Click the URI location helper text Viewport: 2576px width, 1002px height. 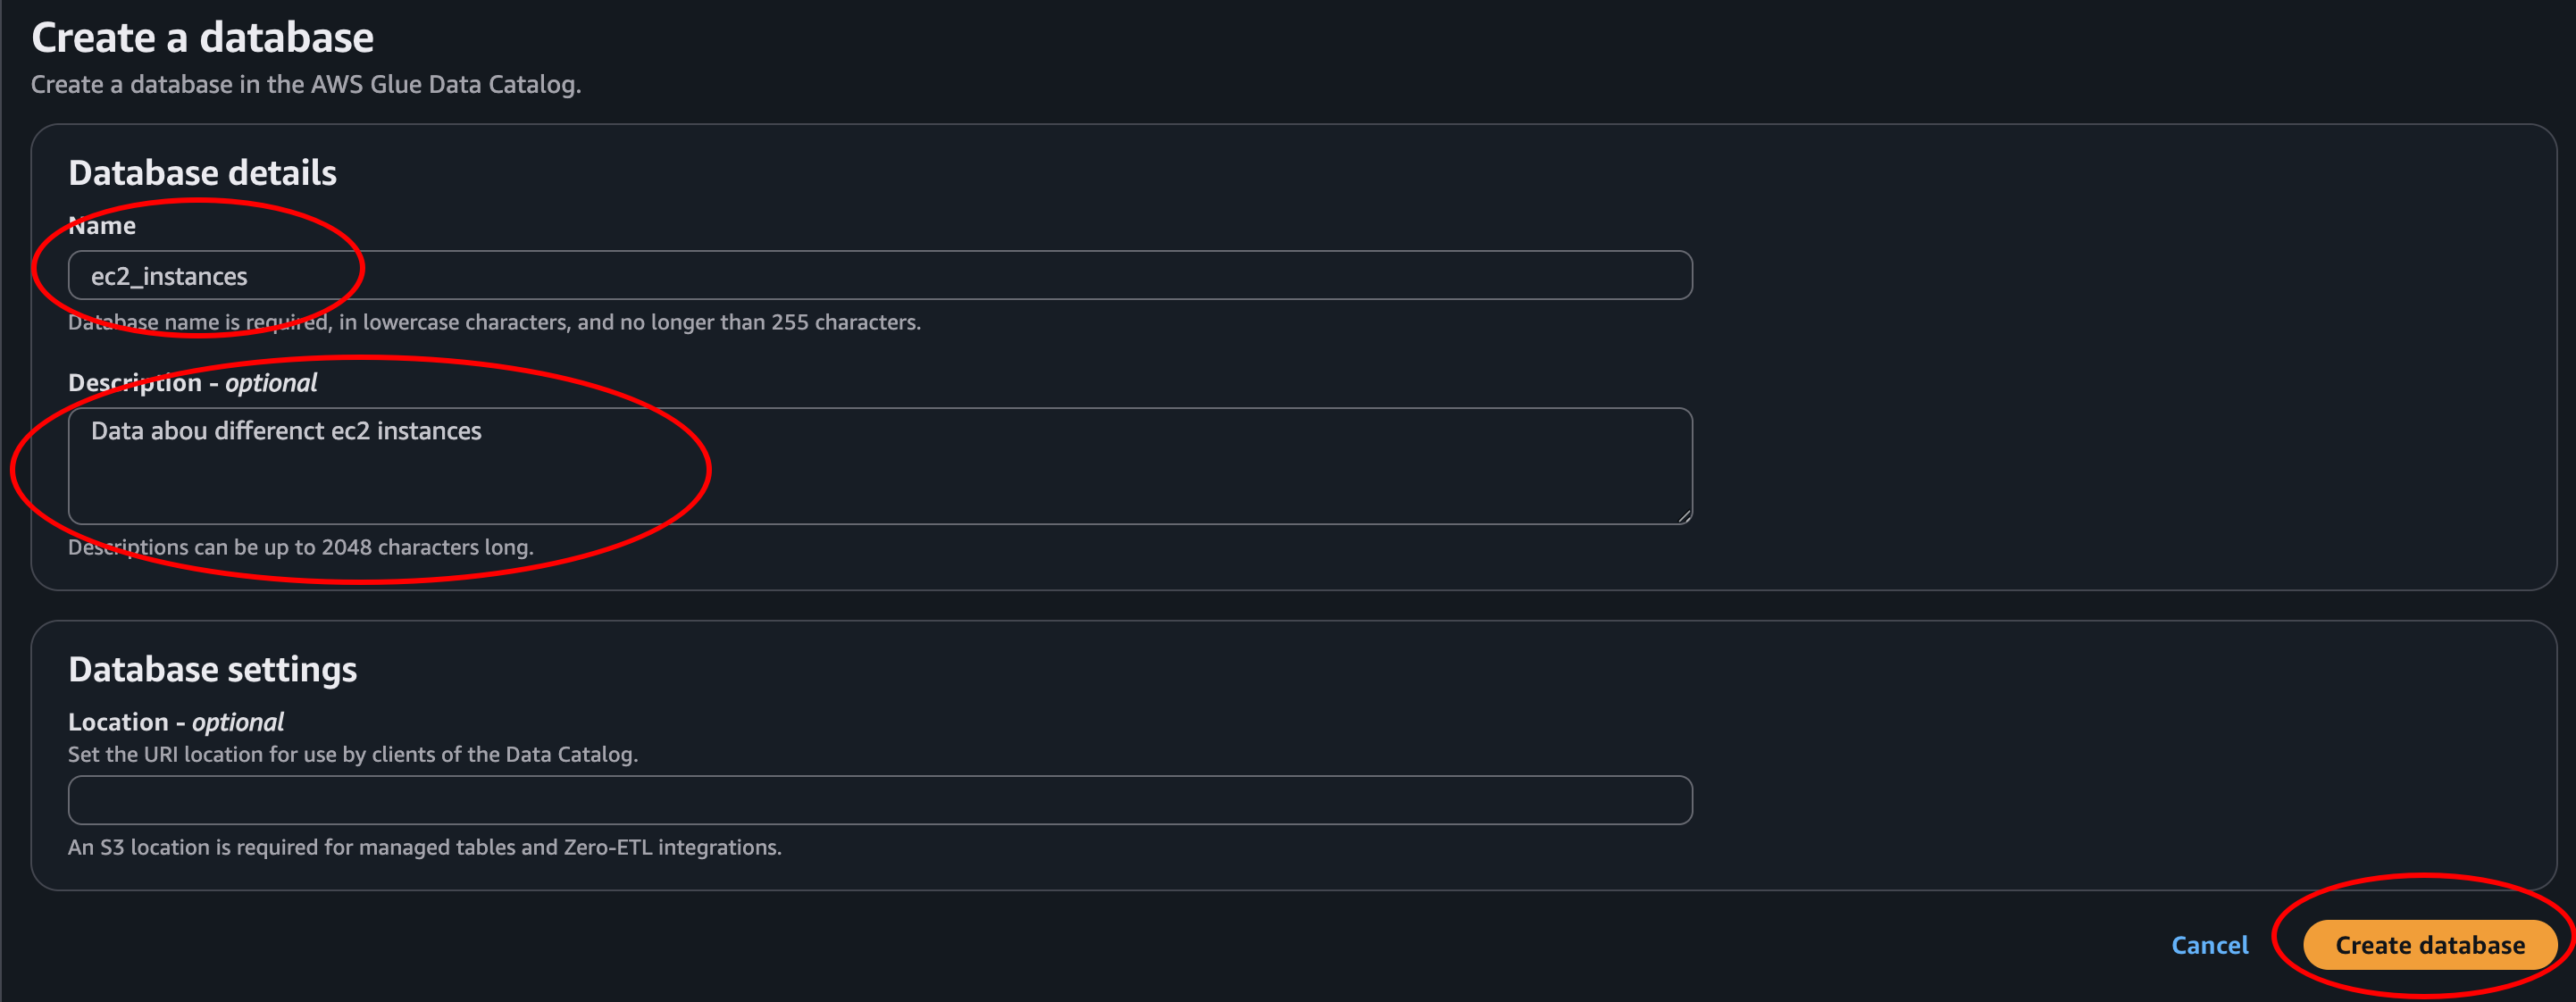353,754
